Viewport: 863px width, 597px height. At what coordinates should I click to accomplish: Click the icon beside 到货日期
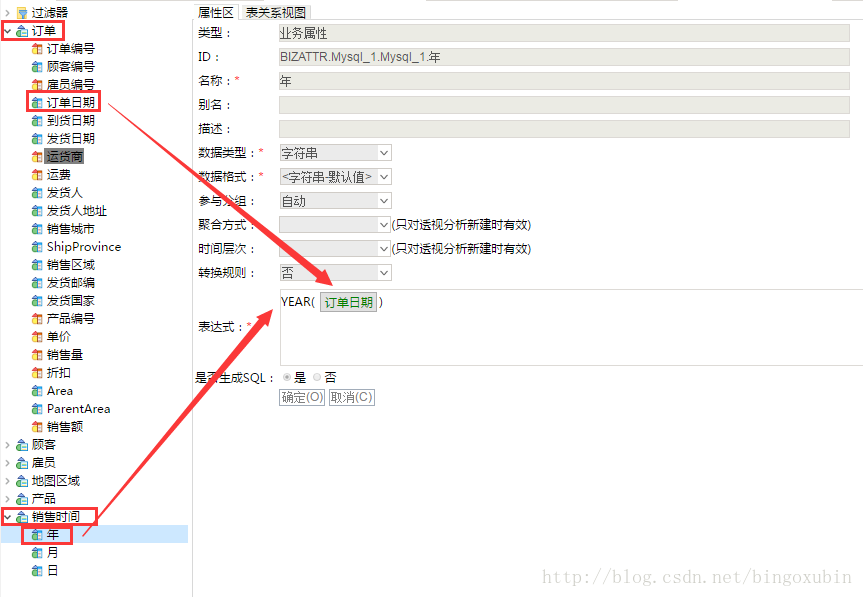(x=37, y=121)
